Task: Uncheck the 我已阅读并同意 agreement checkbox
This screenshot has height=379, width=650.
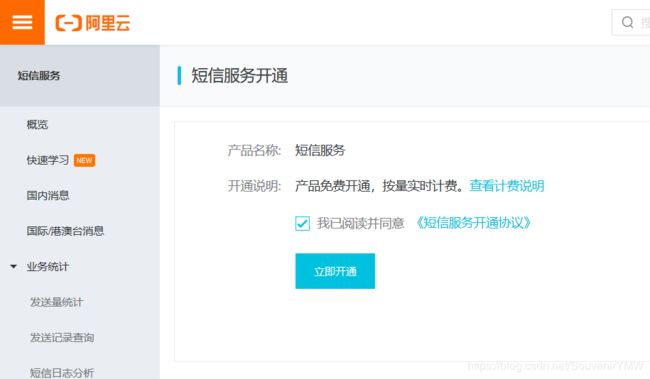Action: pyautogui.click(x=302, y=224)
